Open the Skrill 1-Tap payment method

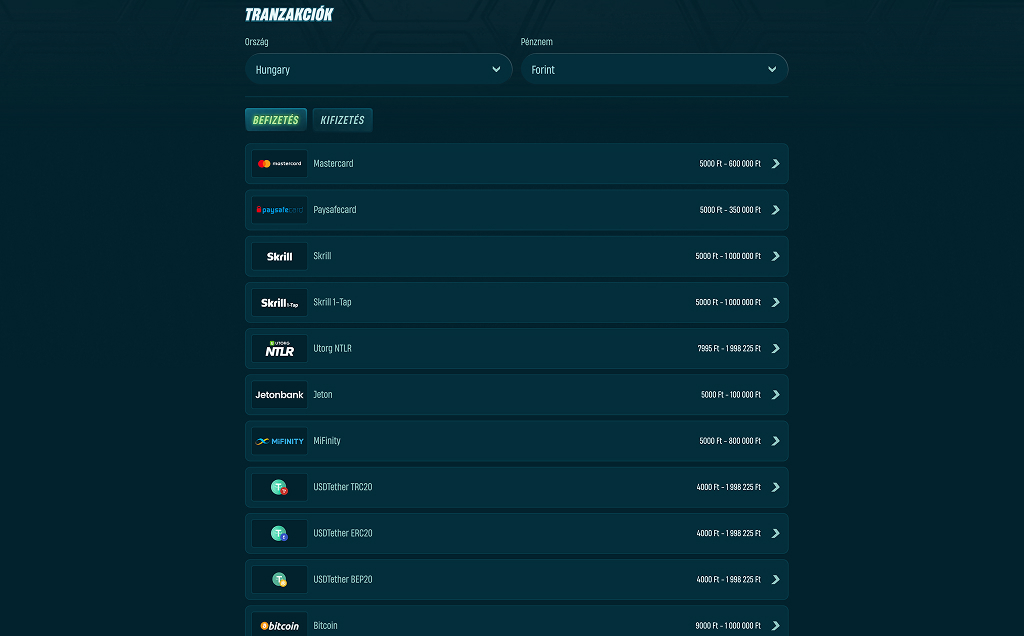pos(517,303)
